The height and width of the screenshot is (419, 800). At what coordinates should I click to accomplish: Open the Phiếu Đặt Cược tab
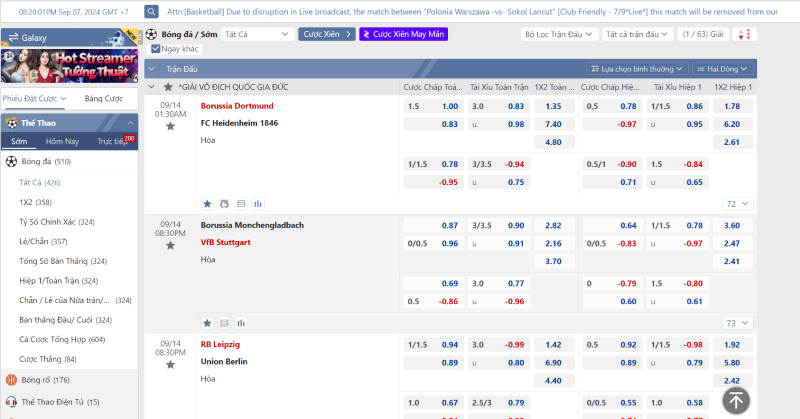tap(34, 98)
